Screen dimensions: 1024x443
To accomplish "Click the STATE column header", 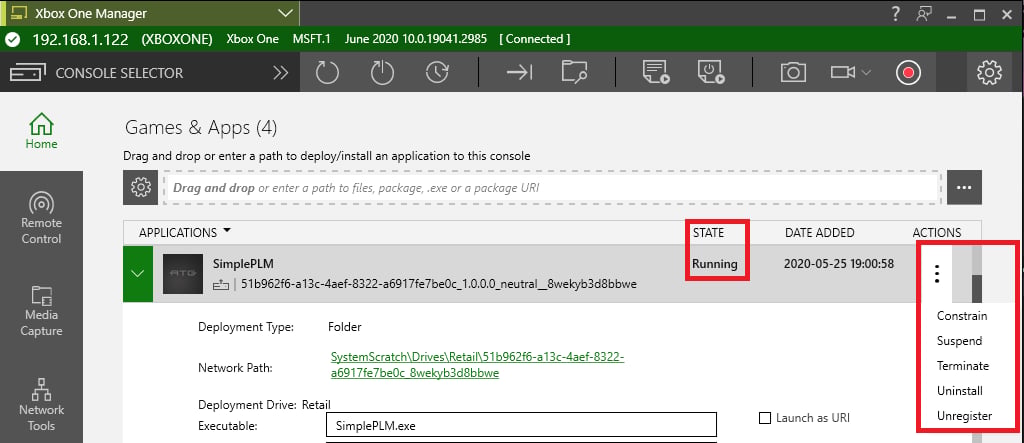I will [709, 233].
